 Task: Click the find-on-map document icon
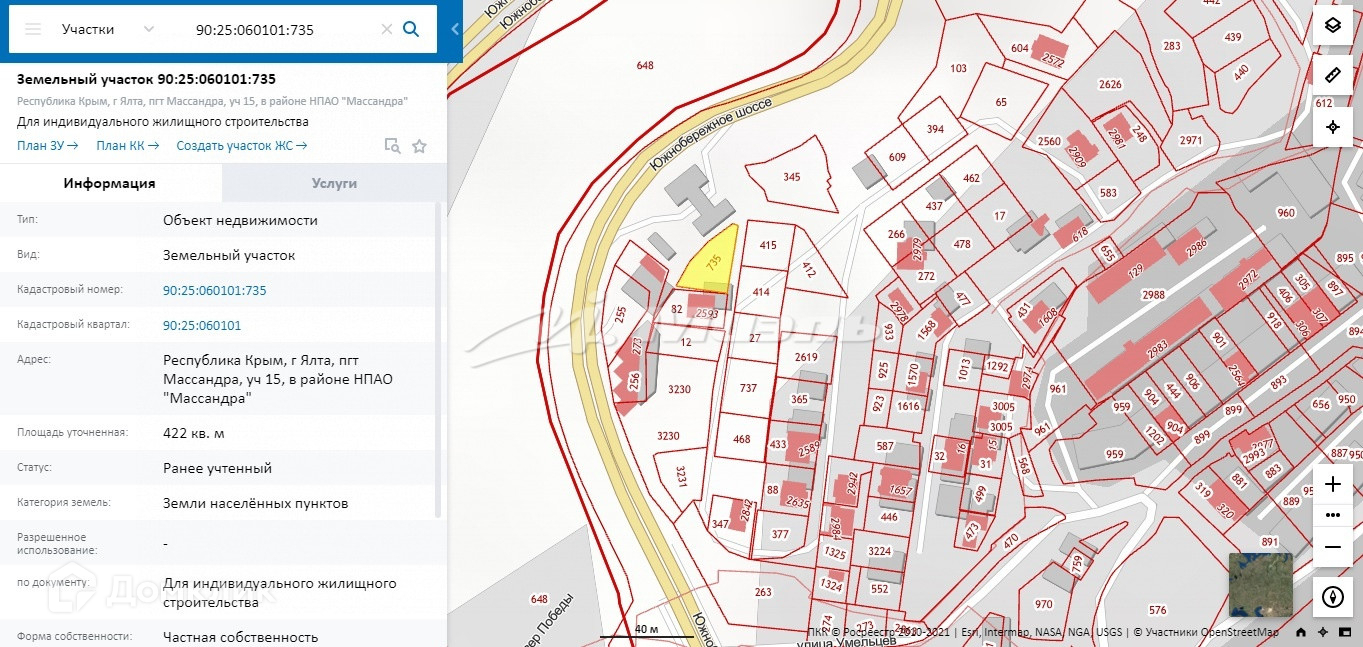pyautogui.click(x=393, y=146)
